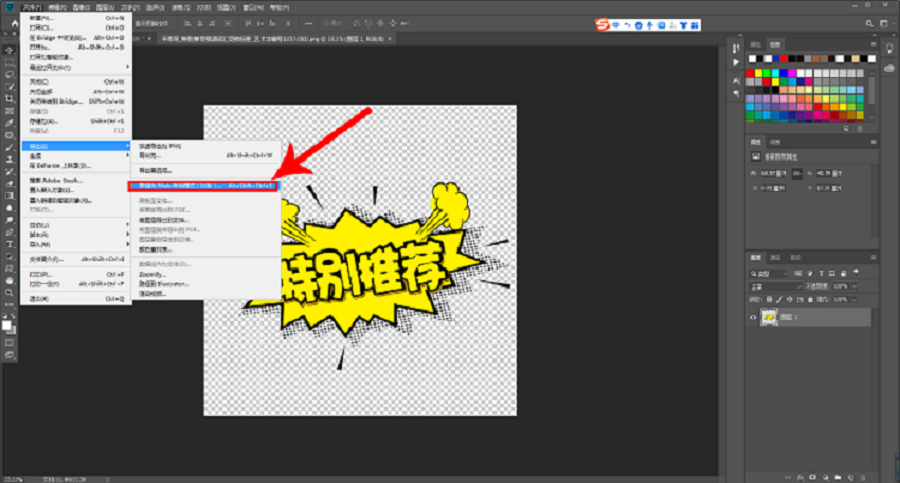The width and height of the screenshot is (900, 483).
Task: Select the Zoom magnifier tool
Action: coord(9,292)
